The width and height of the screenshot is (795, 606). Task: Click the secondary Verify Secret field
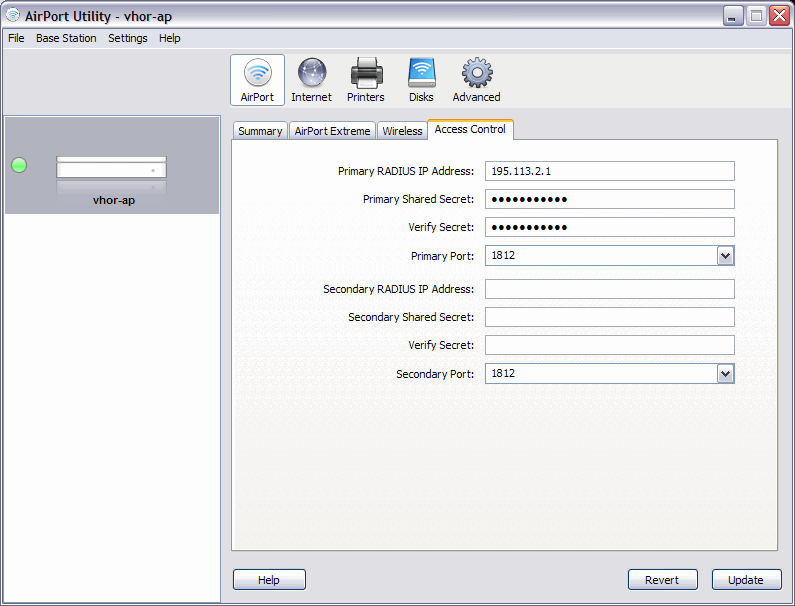pos(609,345)
